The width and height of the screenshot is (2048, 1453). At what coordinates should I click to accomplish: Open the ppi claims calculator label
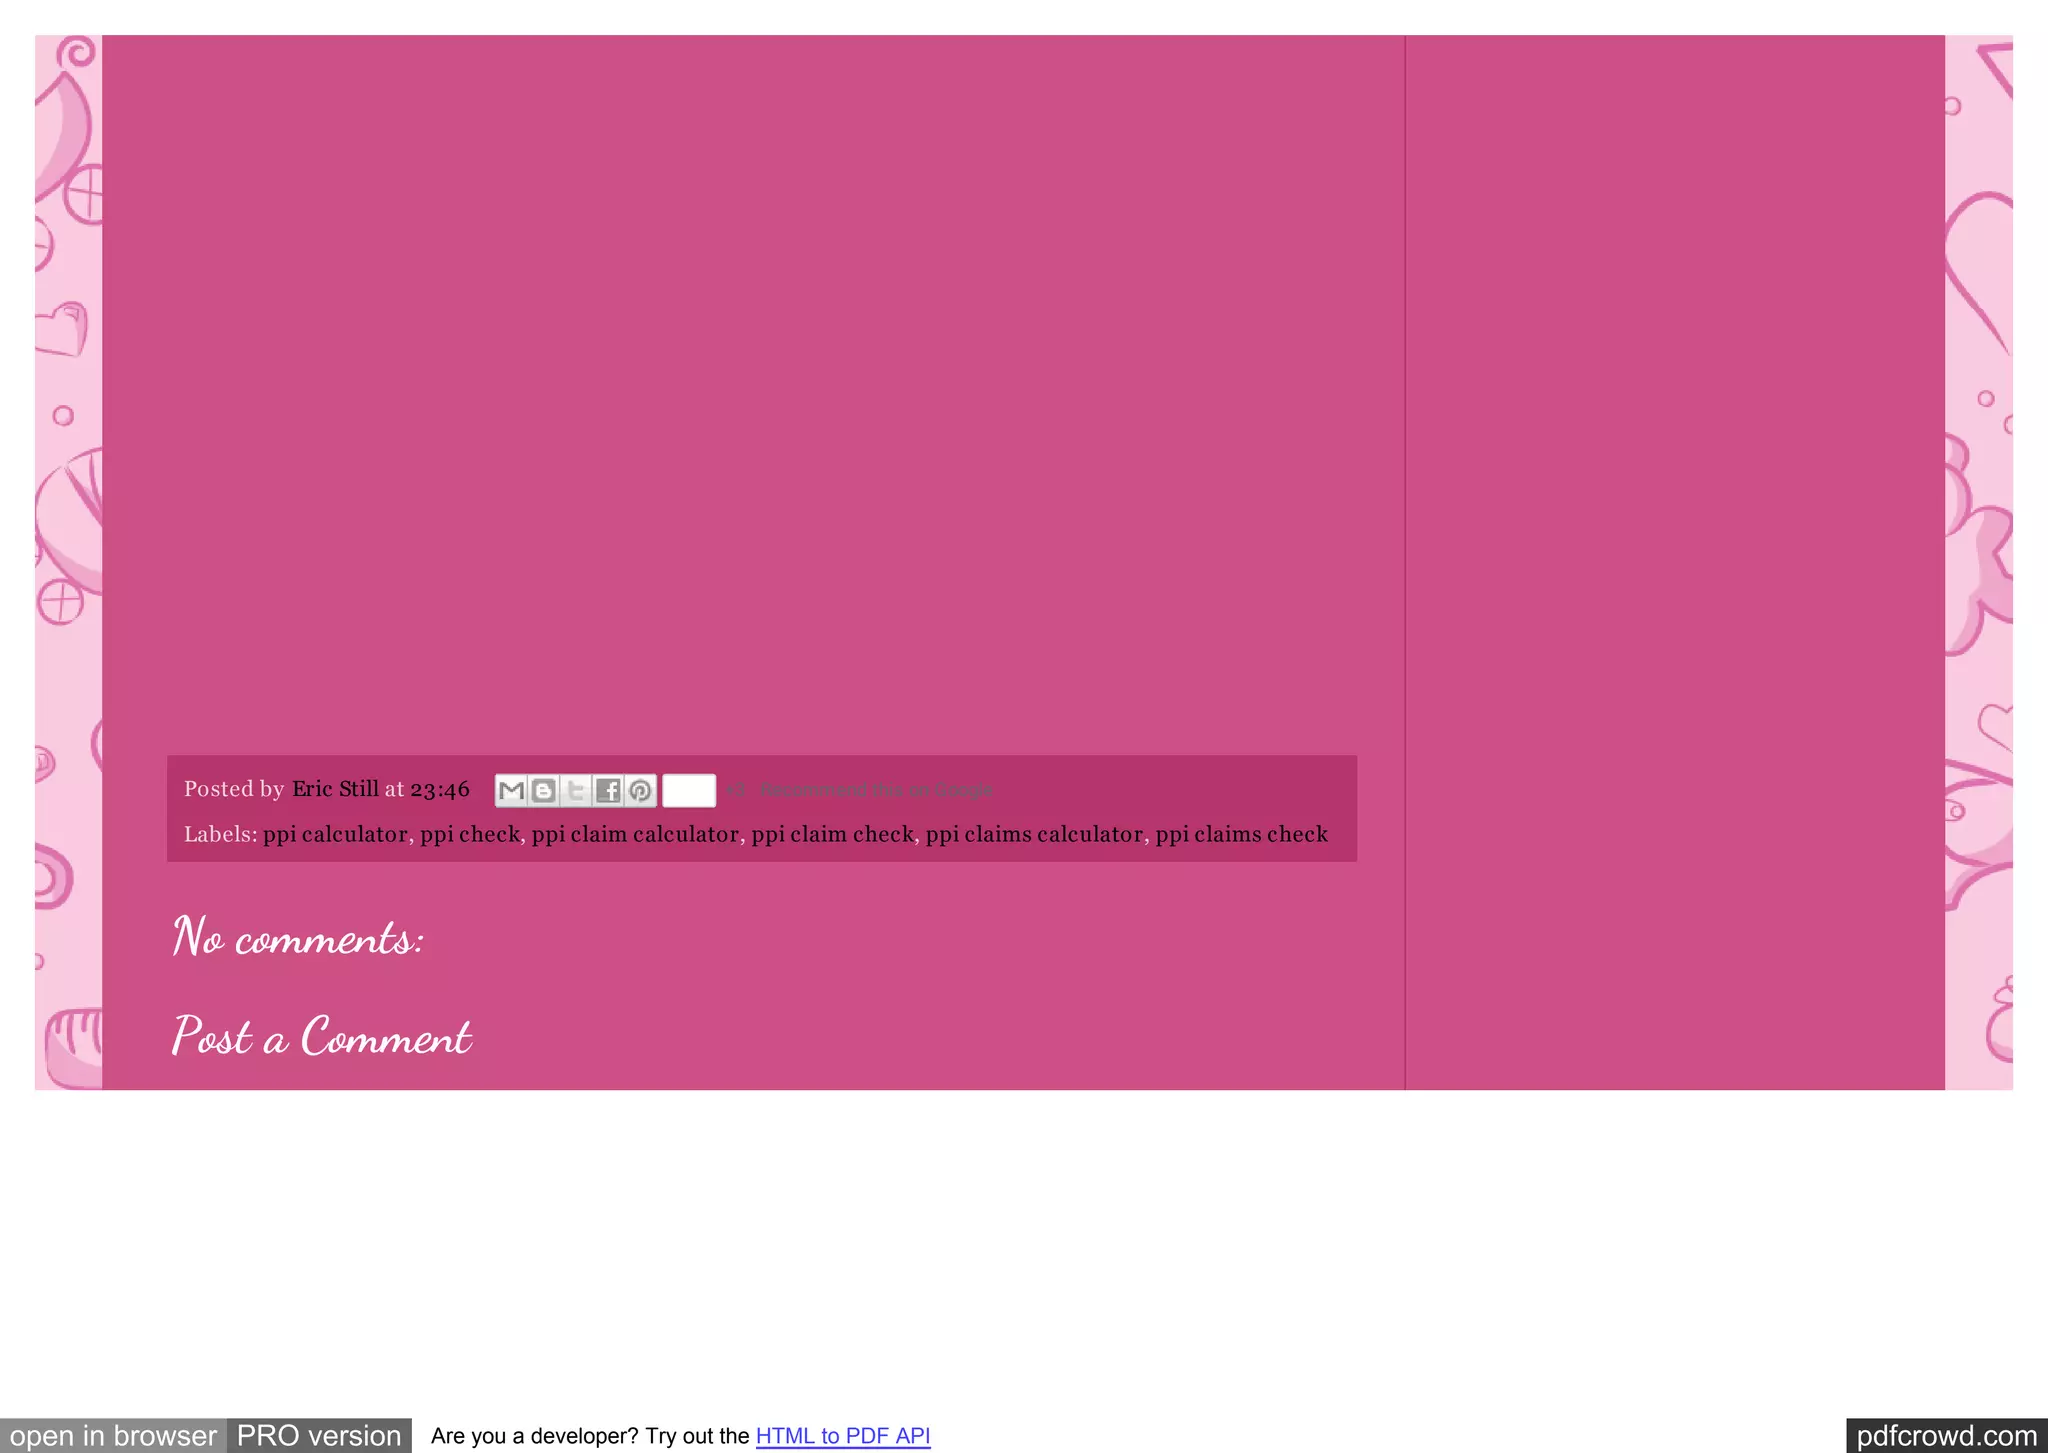pos(1034,834)
